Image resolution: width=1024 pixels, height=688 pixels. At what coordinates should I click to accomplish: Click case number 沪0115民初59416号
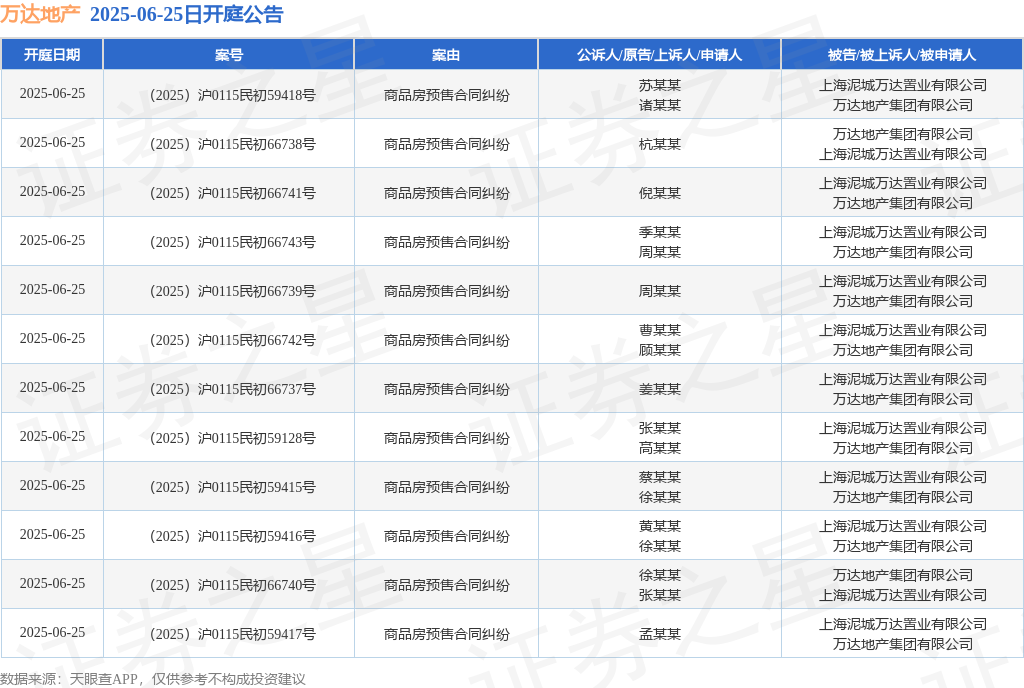pos(257,536)
